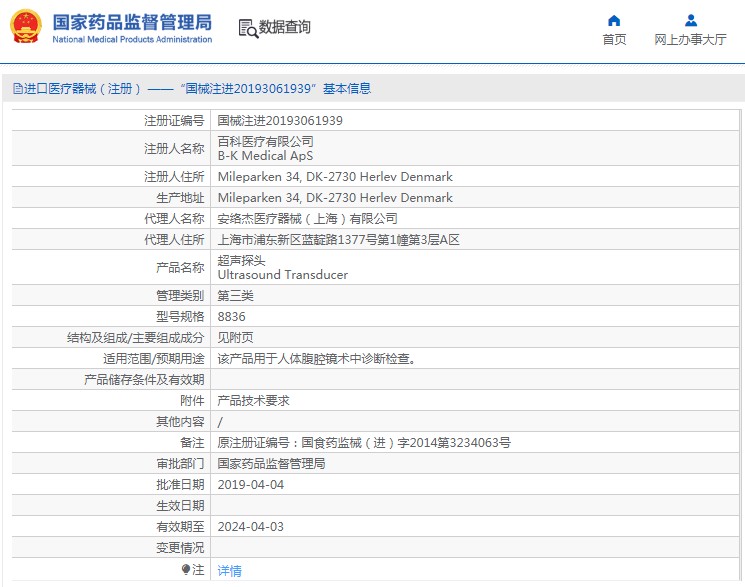Click the approval date 2019-04-04
The image size is (745, 587).
click(250, 485)
